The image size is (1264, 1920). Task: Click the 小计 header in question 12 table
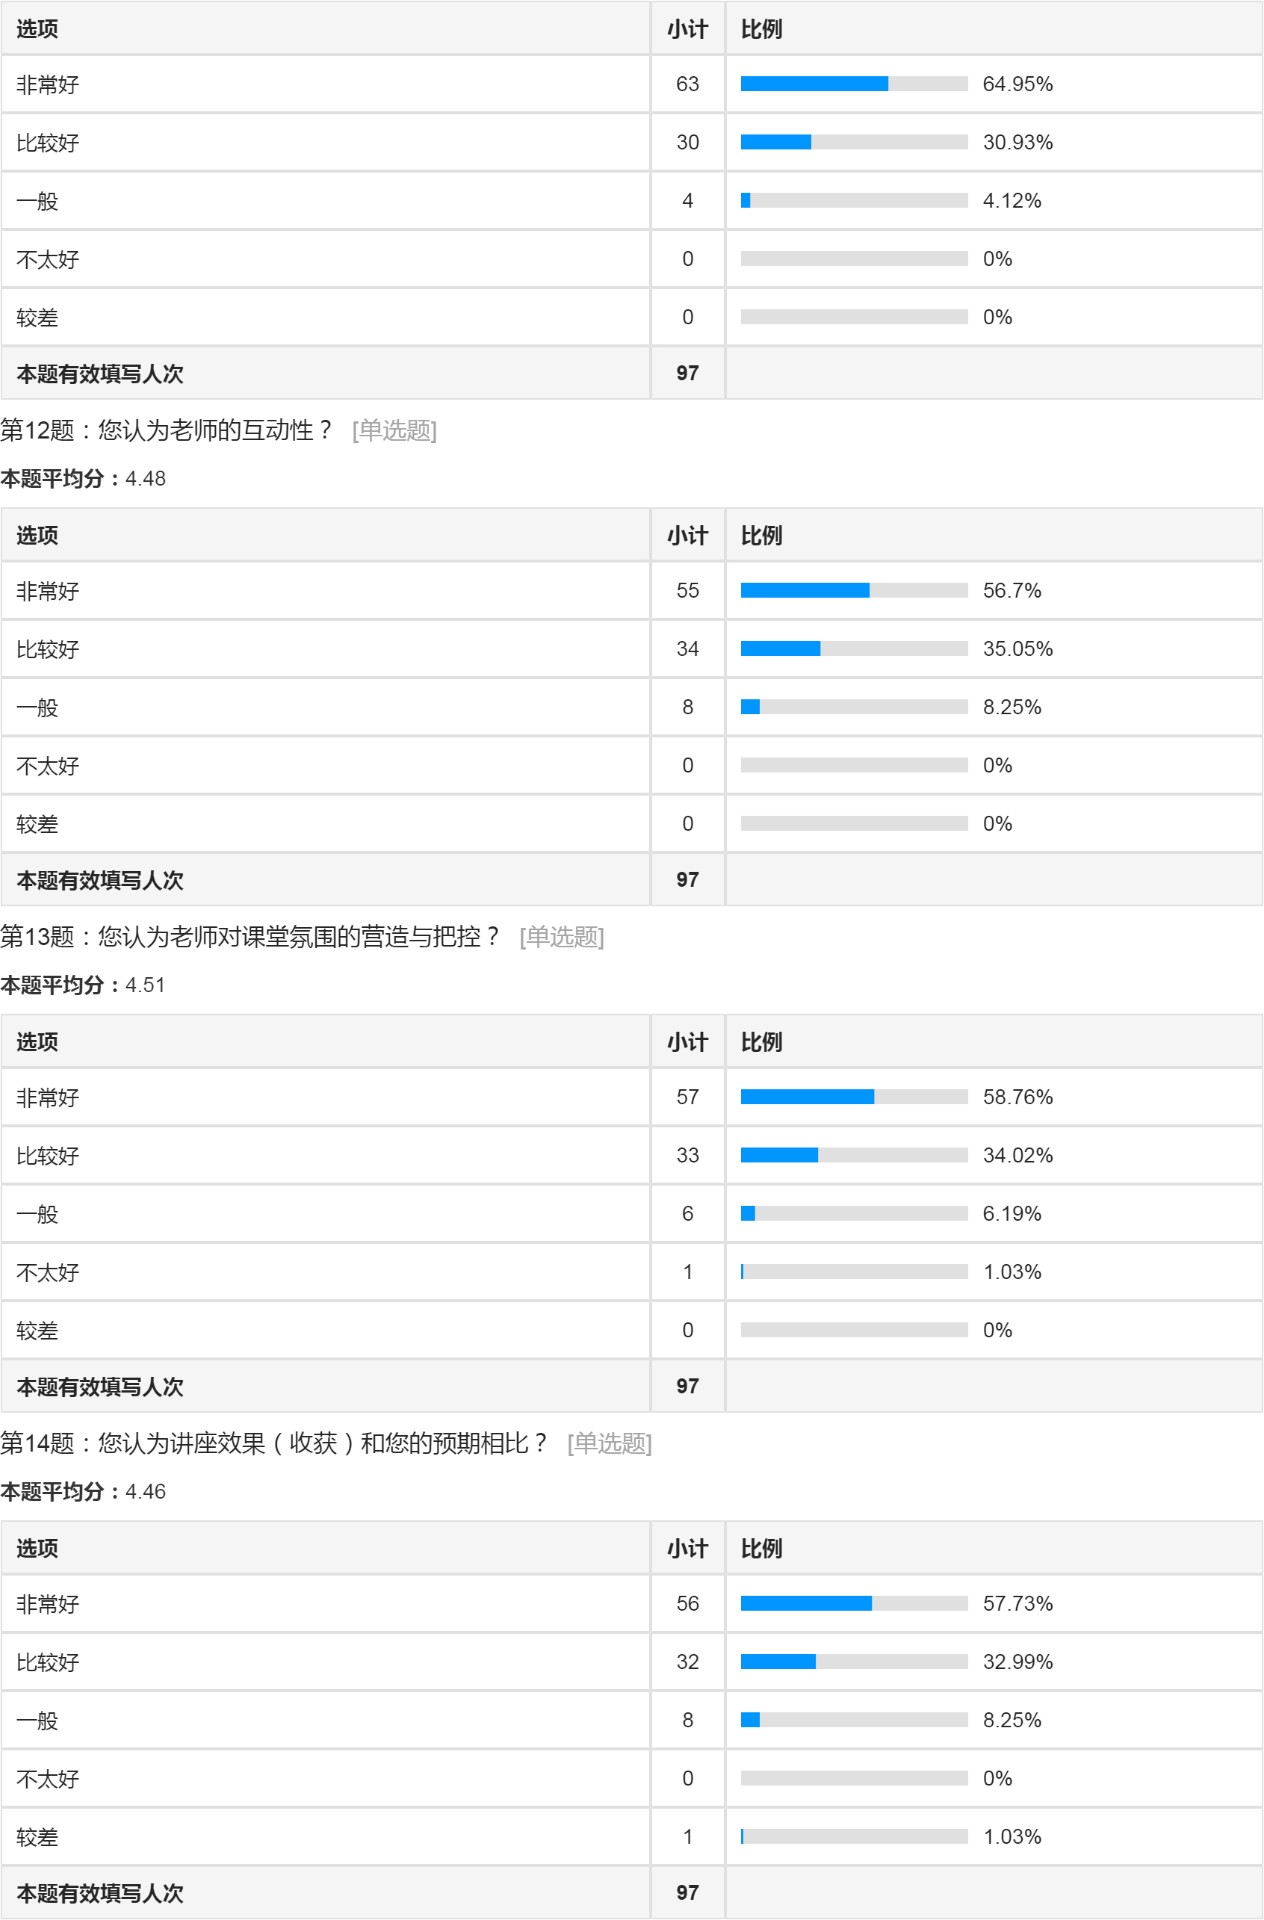[687, 536]
